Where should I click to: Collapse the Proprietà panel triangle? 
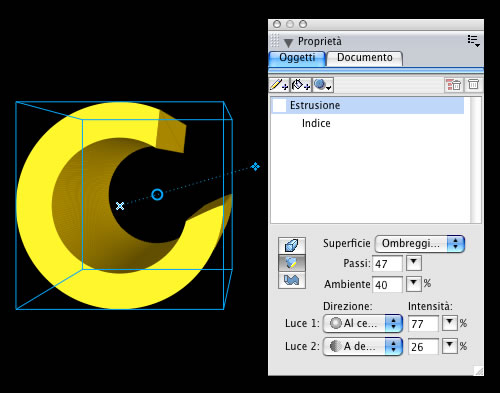pos(288,42)
